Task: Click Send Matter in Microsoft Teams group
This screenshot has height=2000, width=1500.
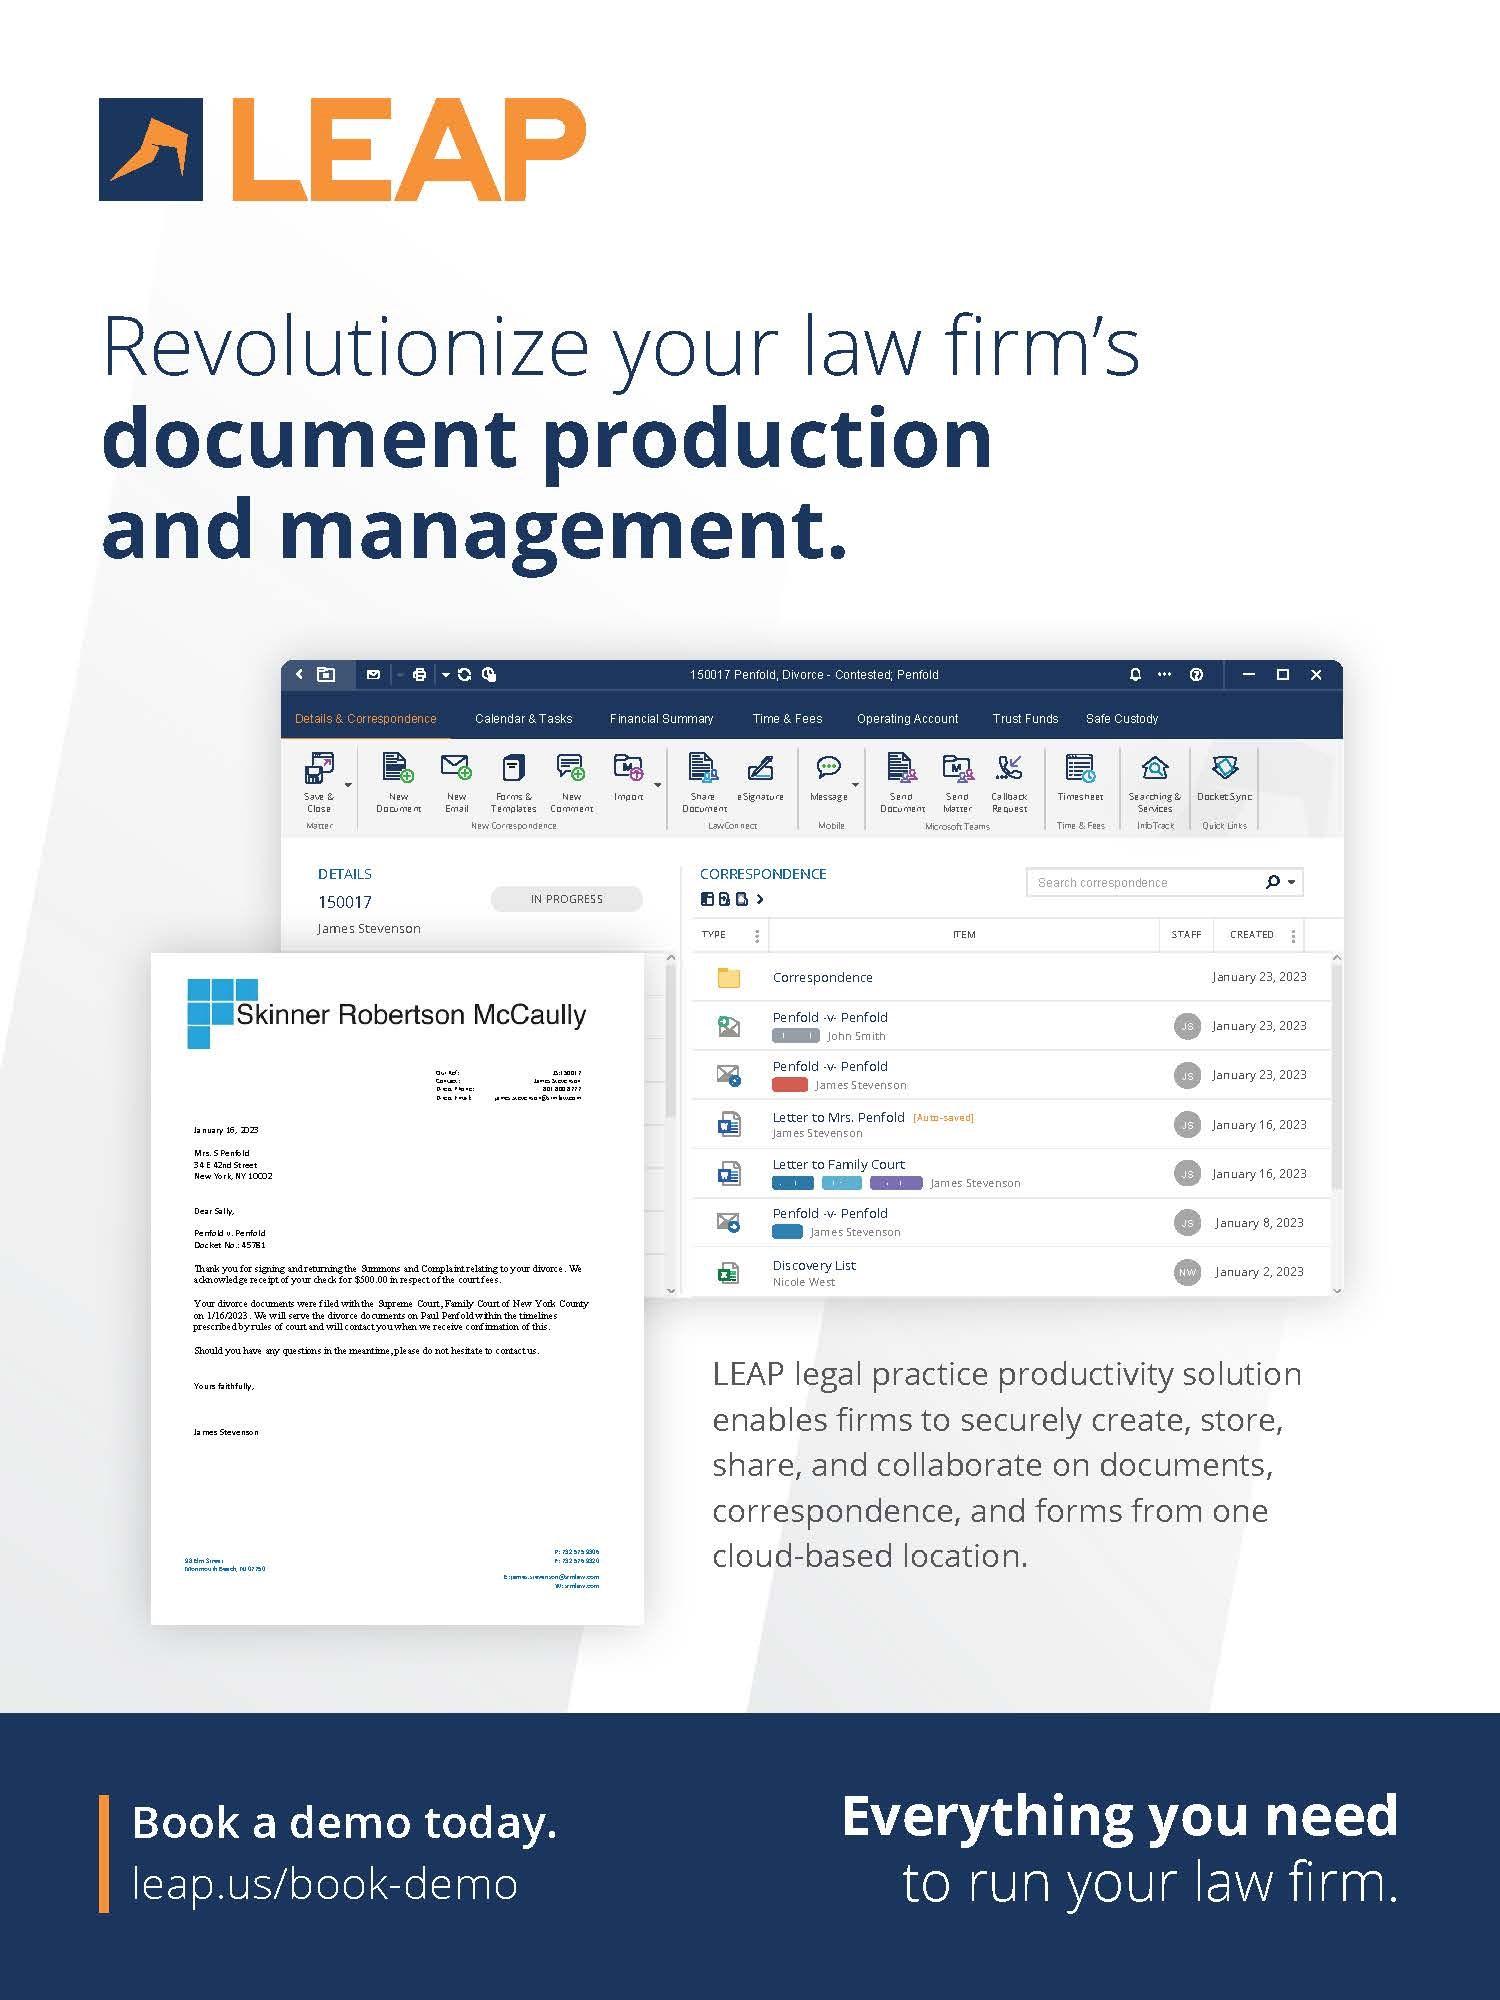Action: click(x=957, y=783)
